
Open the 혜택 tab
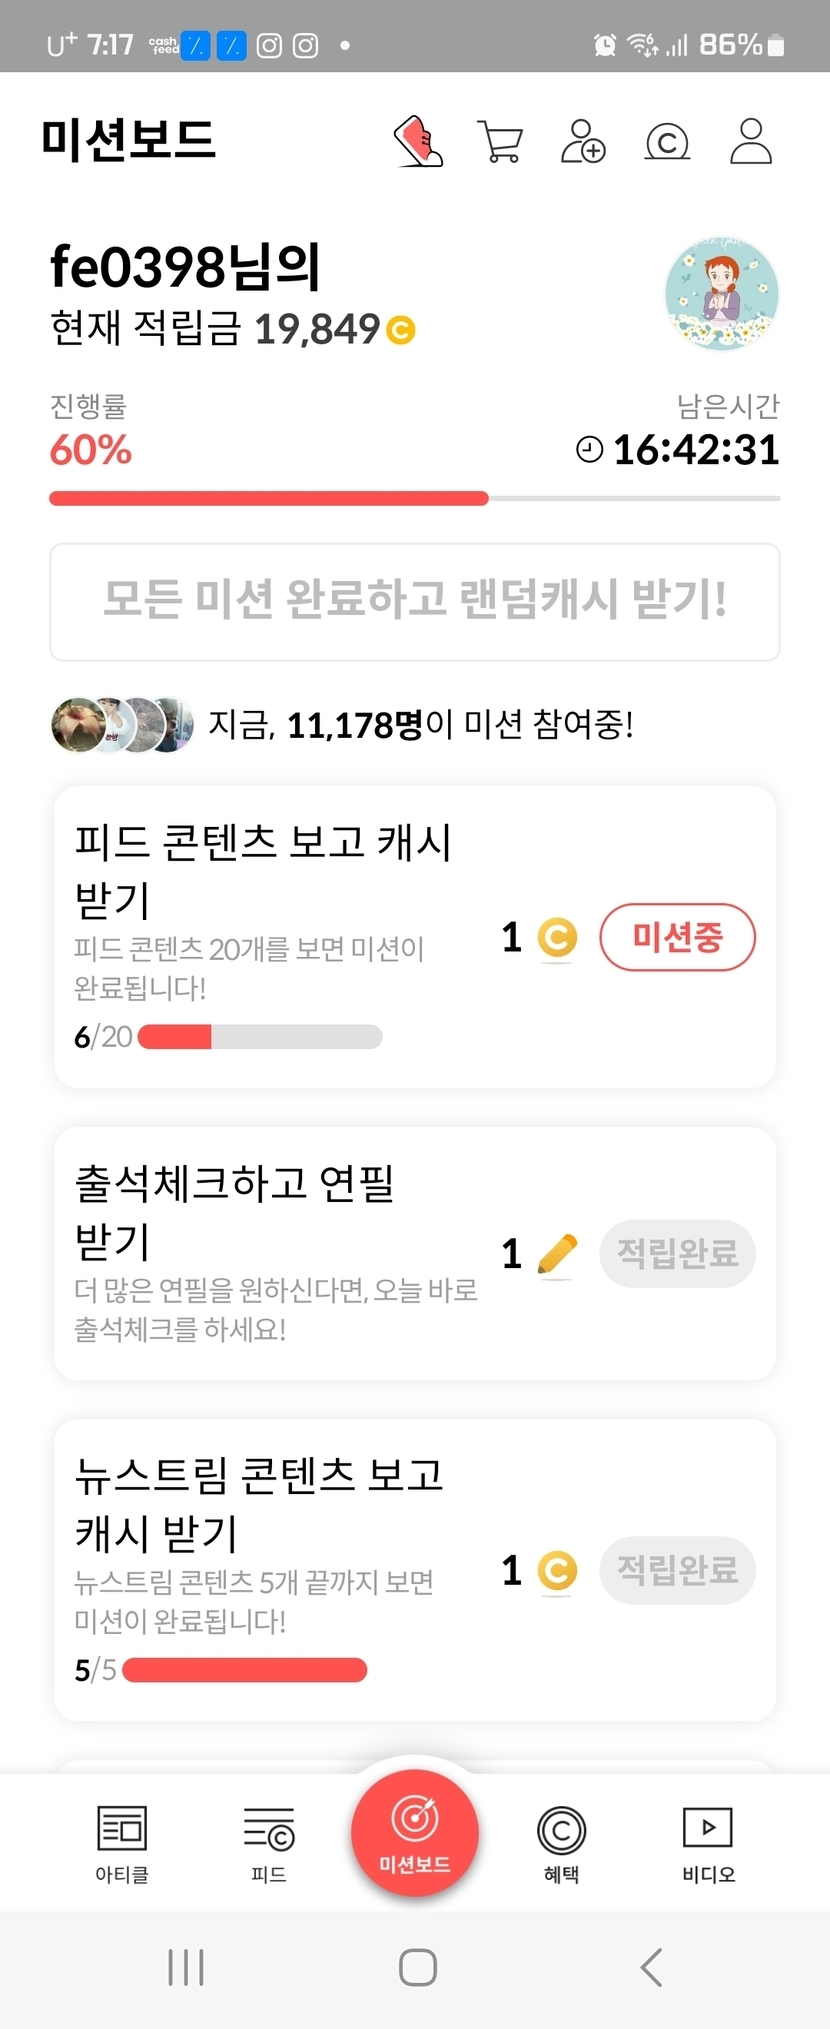[561, 1844]
